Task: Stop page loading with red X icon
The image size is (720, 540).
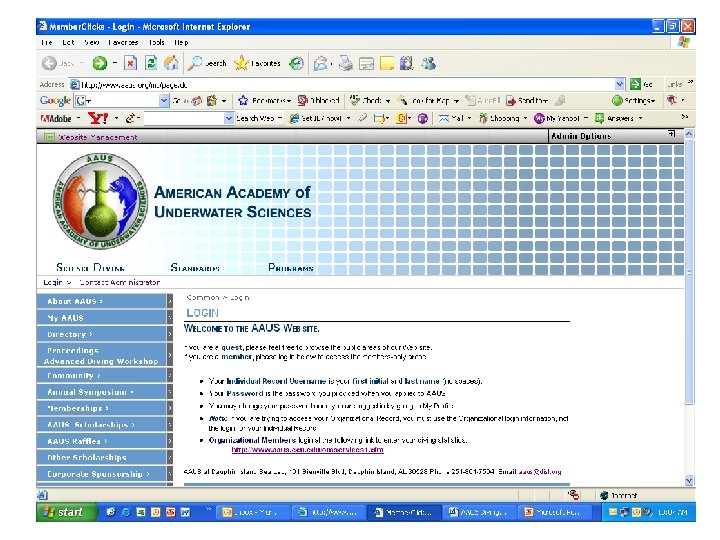Action: pyautogui.click(x=130, y=63)
